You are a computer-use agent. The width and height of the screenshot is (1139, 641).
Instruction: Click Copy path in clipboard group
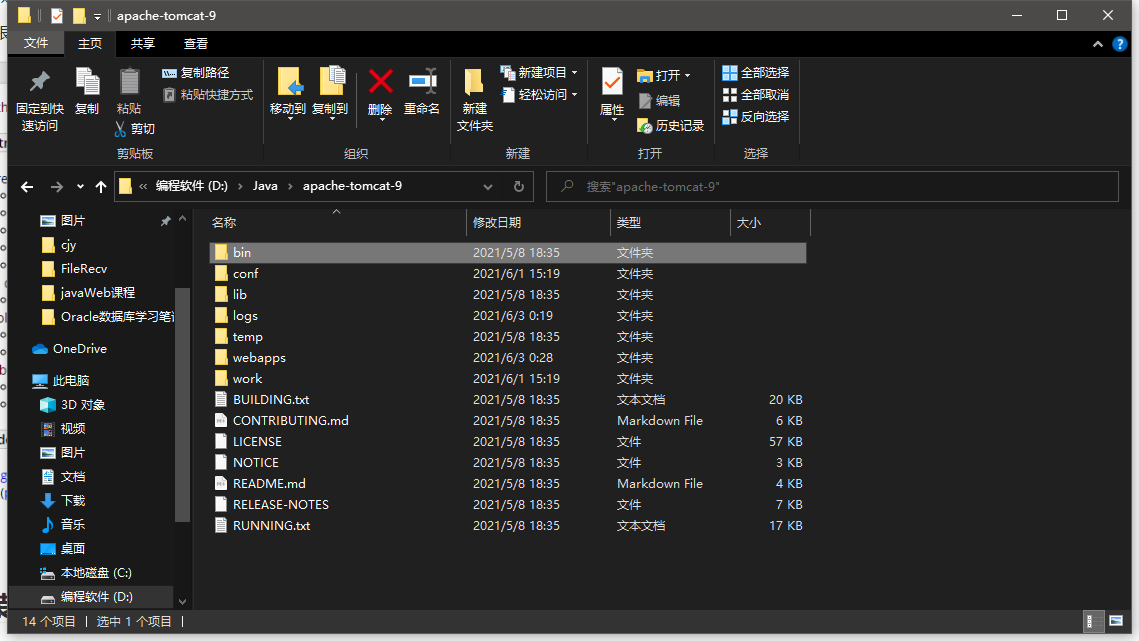click(x=195, y=73)
